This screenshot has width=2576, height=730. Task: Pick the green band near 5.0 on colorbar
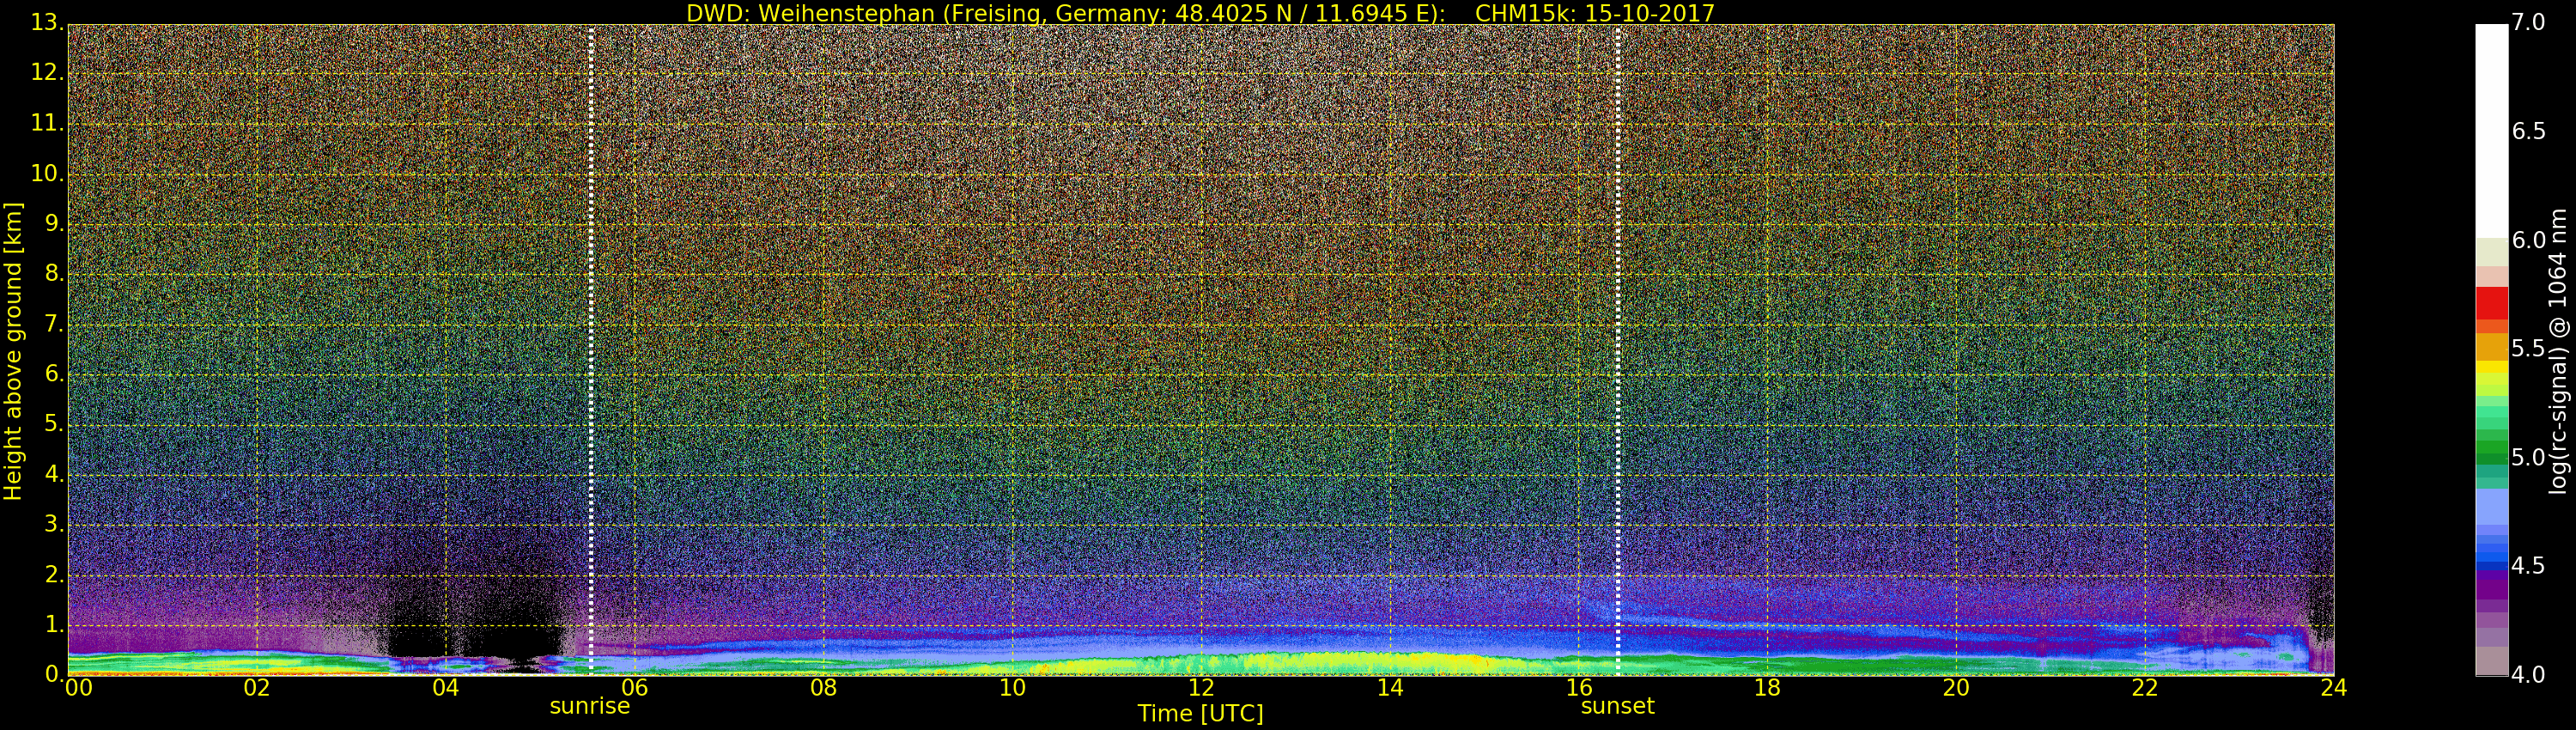[x=2491, y=455]
